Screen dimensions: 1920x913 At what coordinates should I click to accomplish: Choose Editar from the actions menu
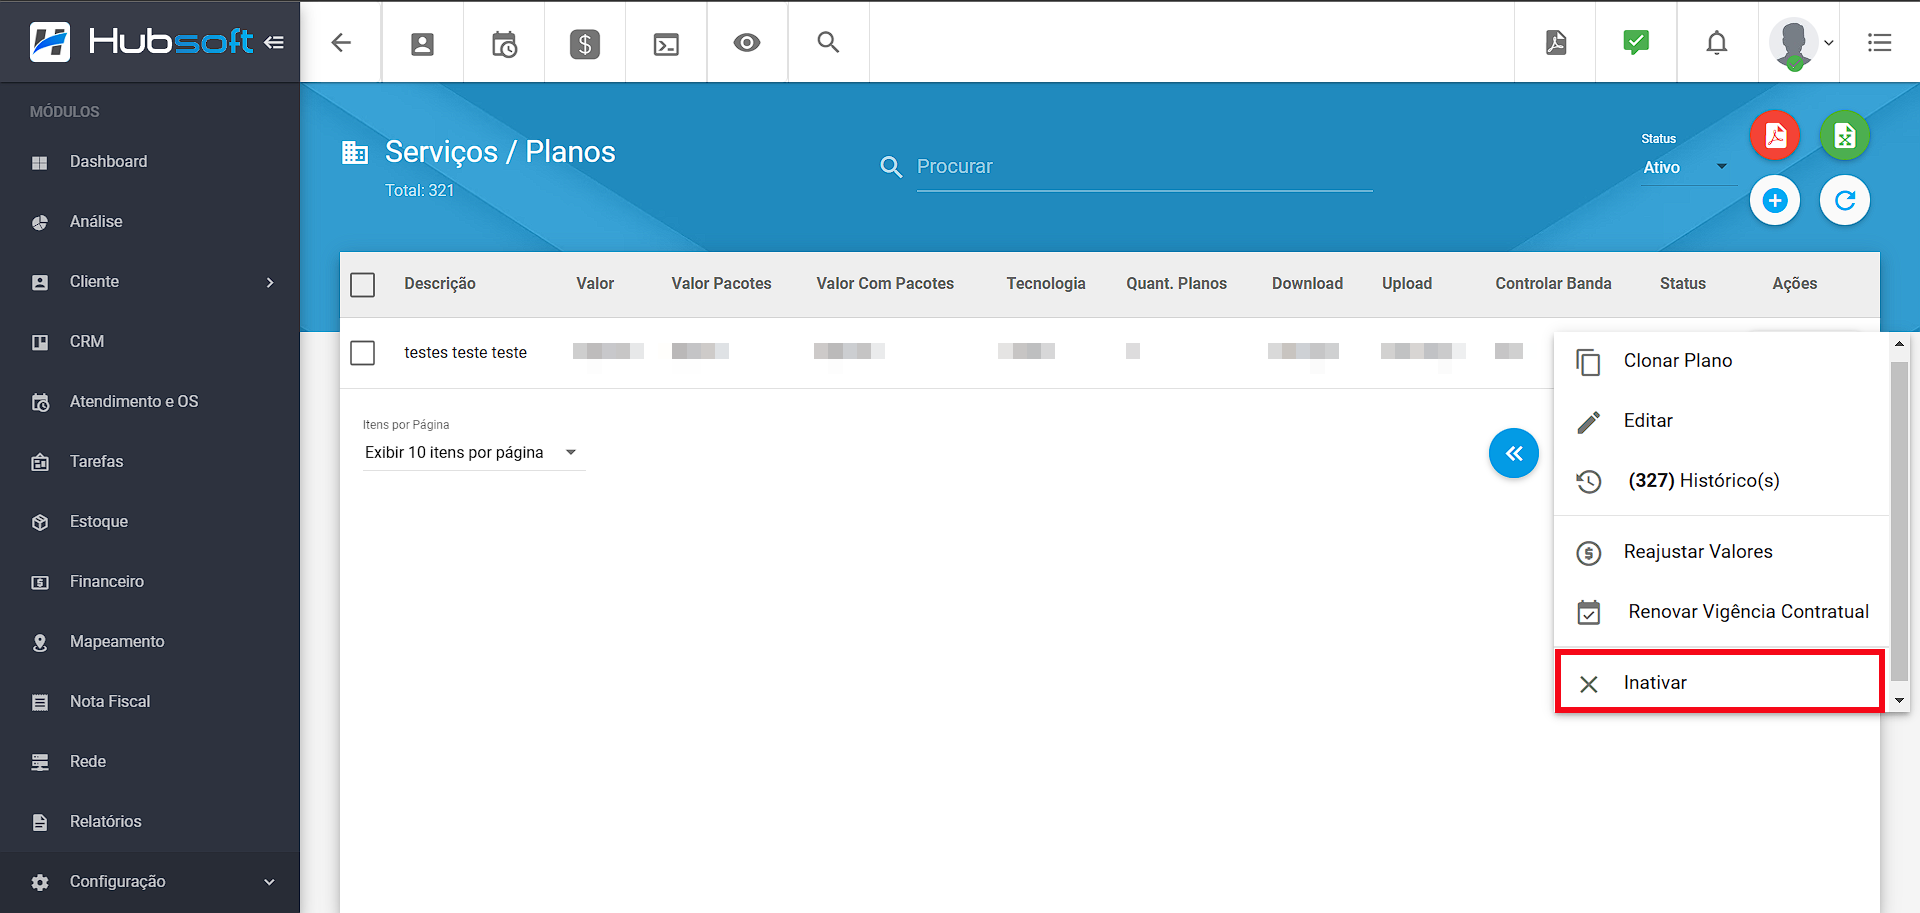click(1721, 421)
